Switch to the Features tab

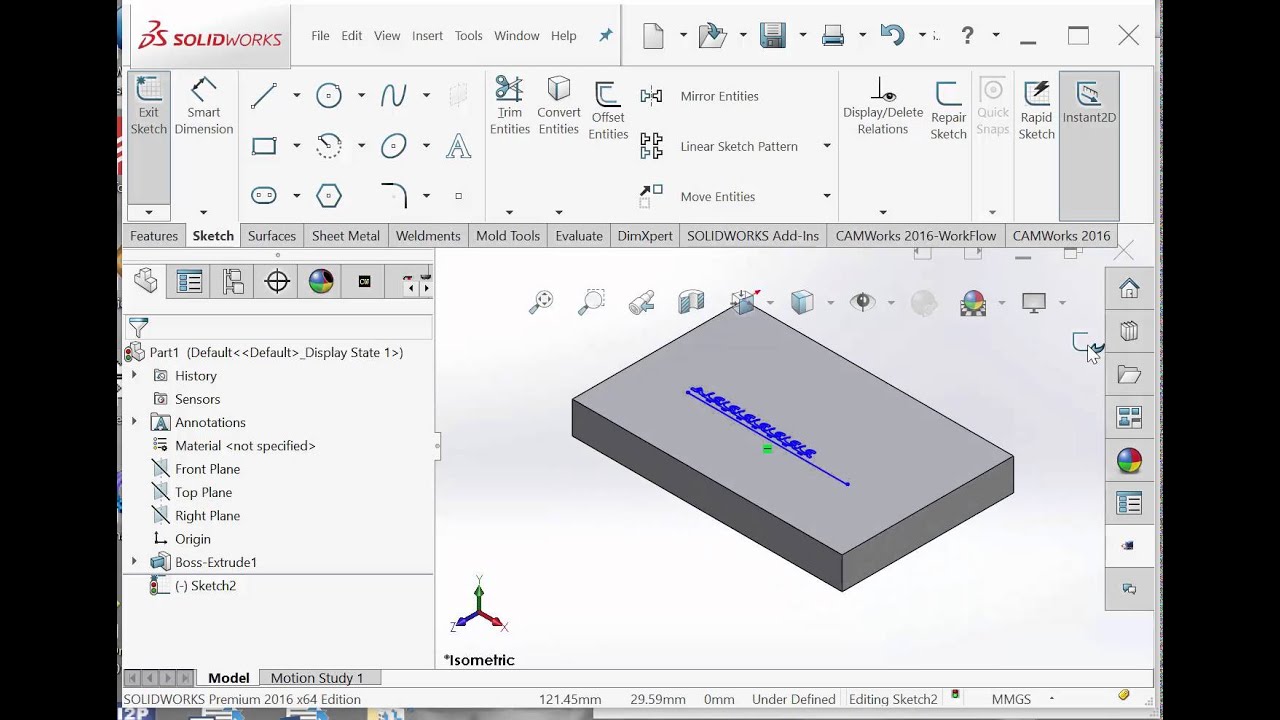(x=154, y=236)
